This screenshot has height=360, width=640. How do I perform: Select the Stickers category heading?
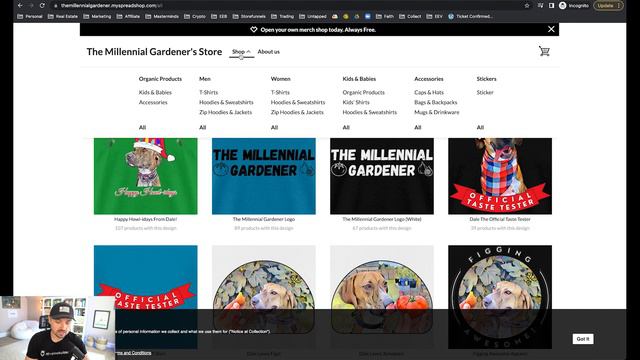[x=487, y=79]
